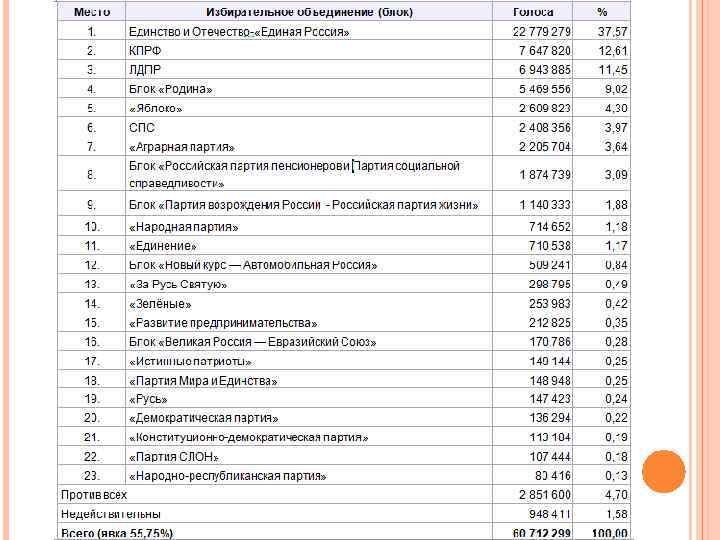Click the percentage '3,97'
Screen dimensions: 720x540
coord(616,128)
